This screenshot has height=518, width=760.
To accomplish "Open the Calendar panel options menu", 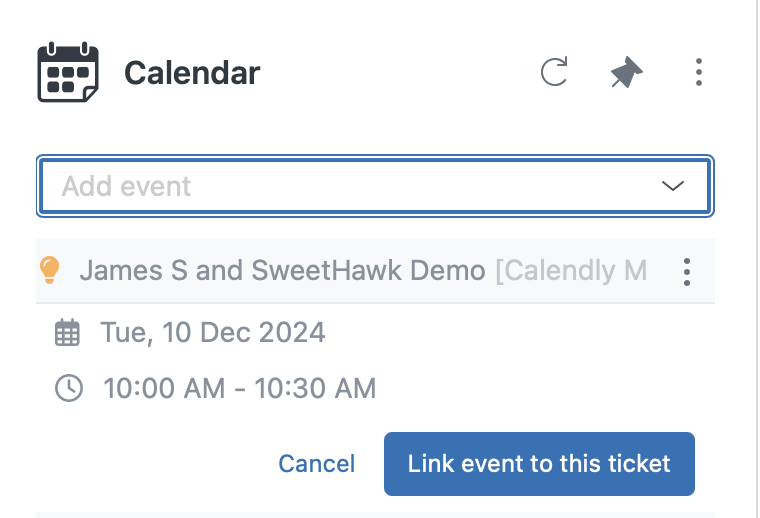I will [x=698, y=72].
